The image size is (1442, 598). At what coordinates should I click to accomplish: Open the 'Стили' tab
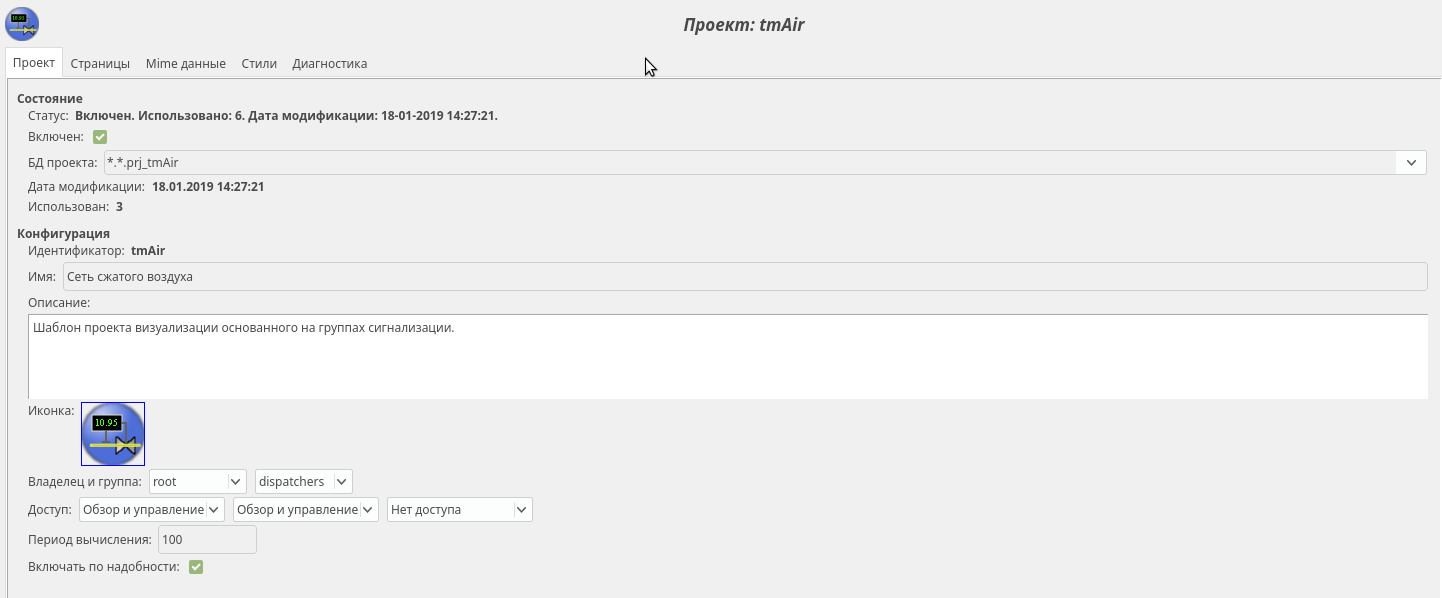click(x=259, y=63)
